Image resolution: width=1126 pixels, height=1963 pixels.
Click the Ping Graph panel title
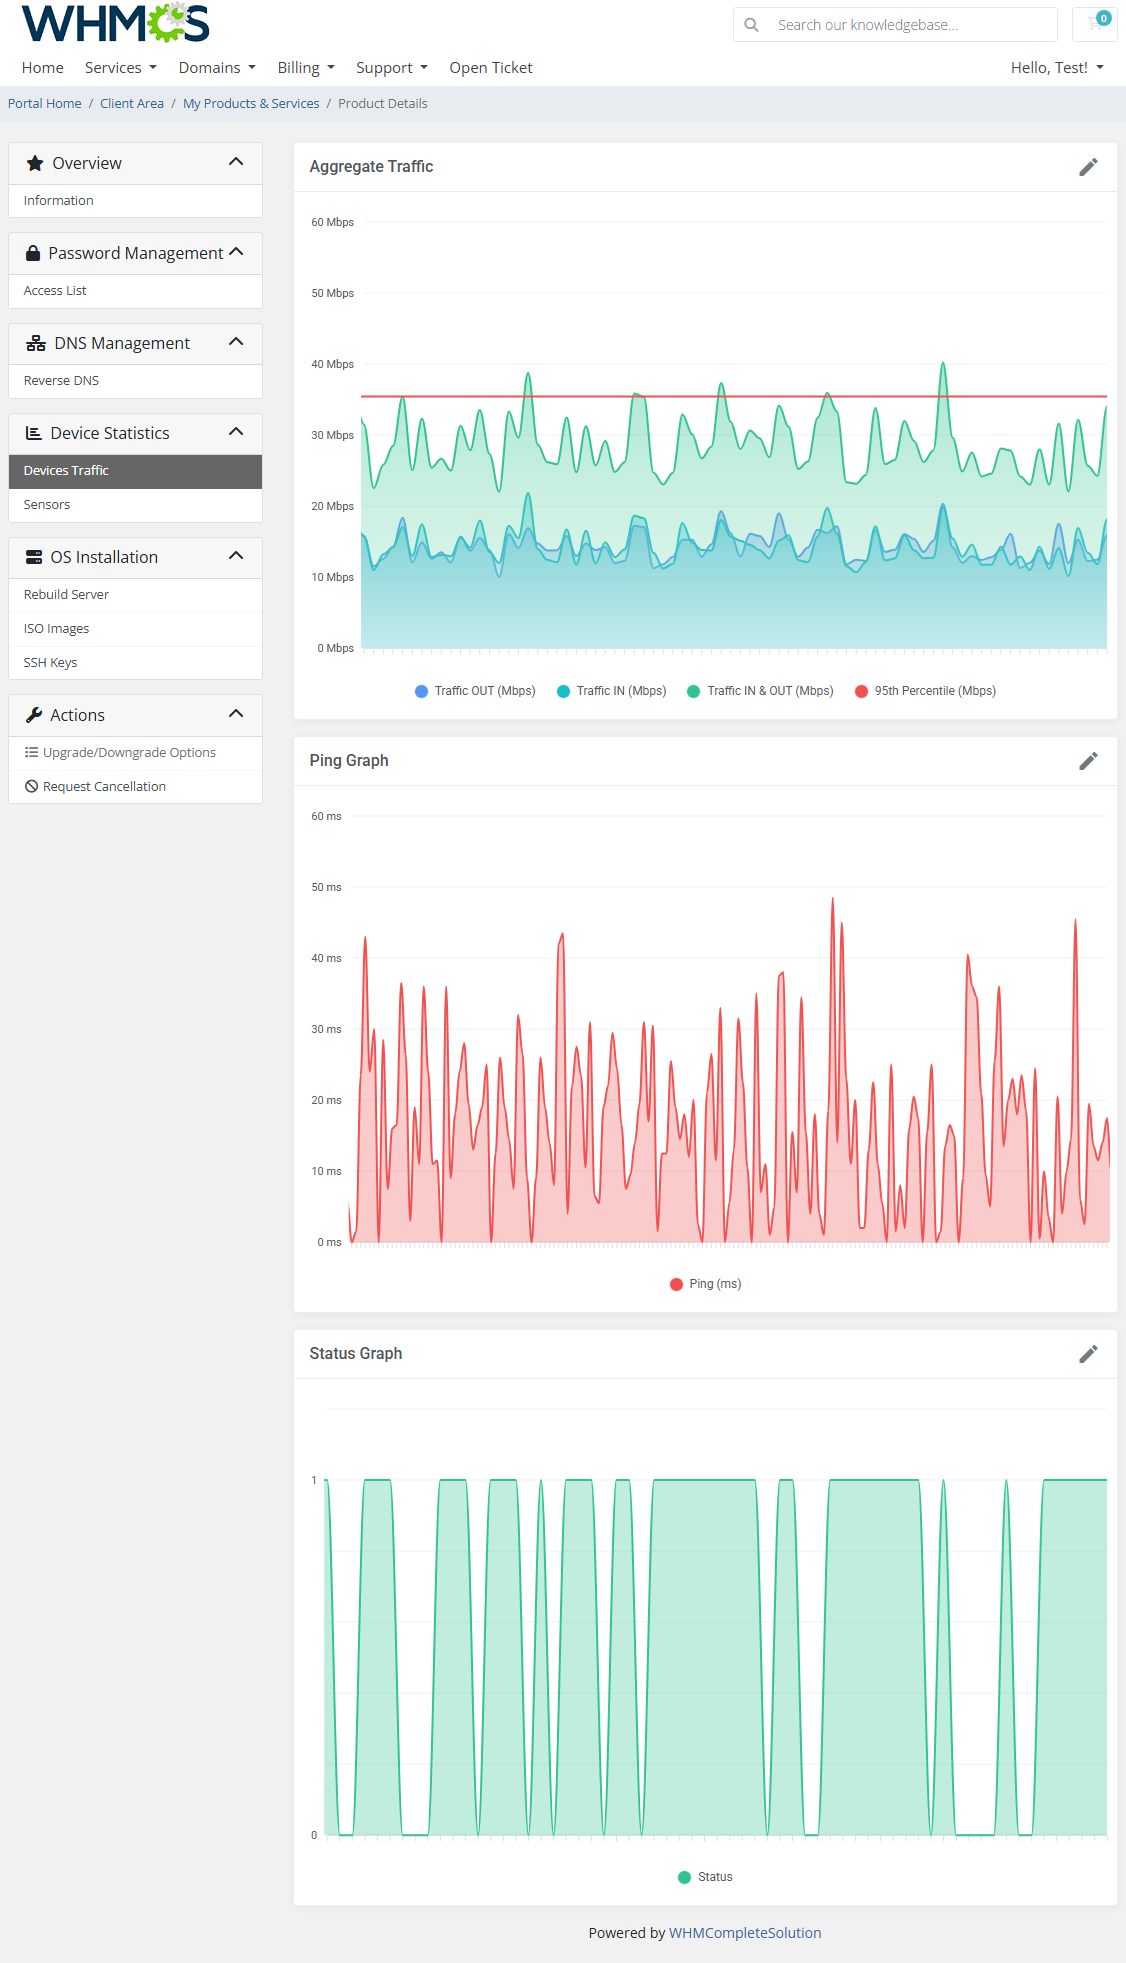(349, 761)
